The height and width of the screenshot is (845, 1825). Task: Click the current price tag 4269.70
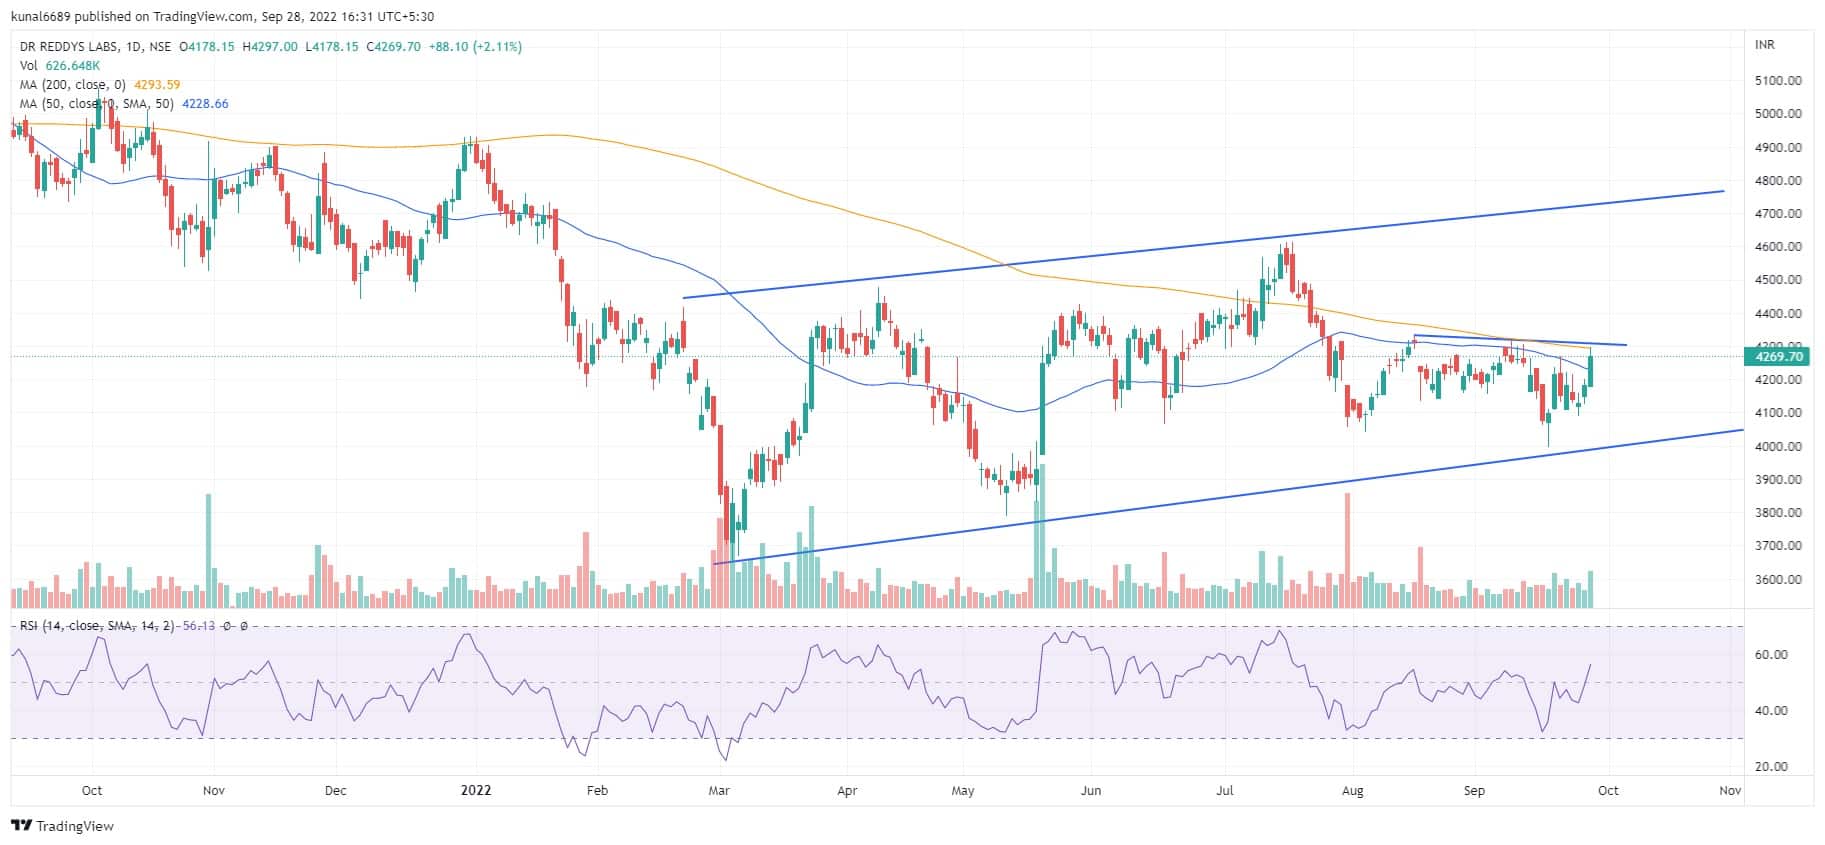(x=1779, y=356)
